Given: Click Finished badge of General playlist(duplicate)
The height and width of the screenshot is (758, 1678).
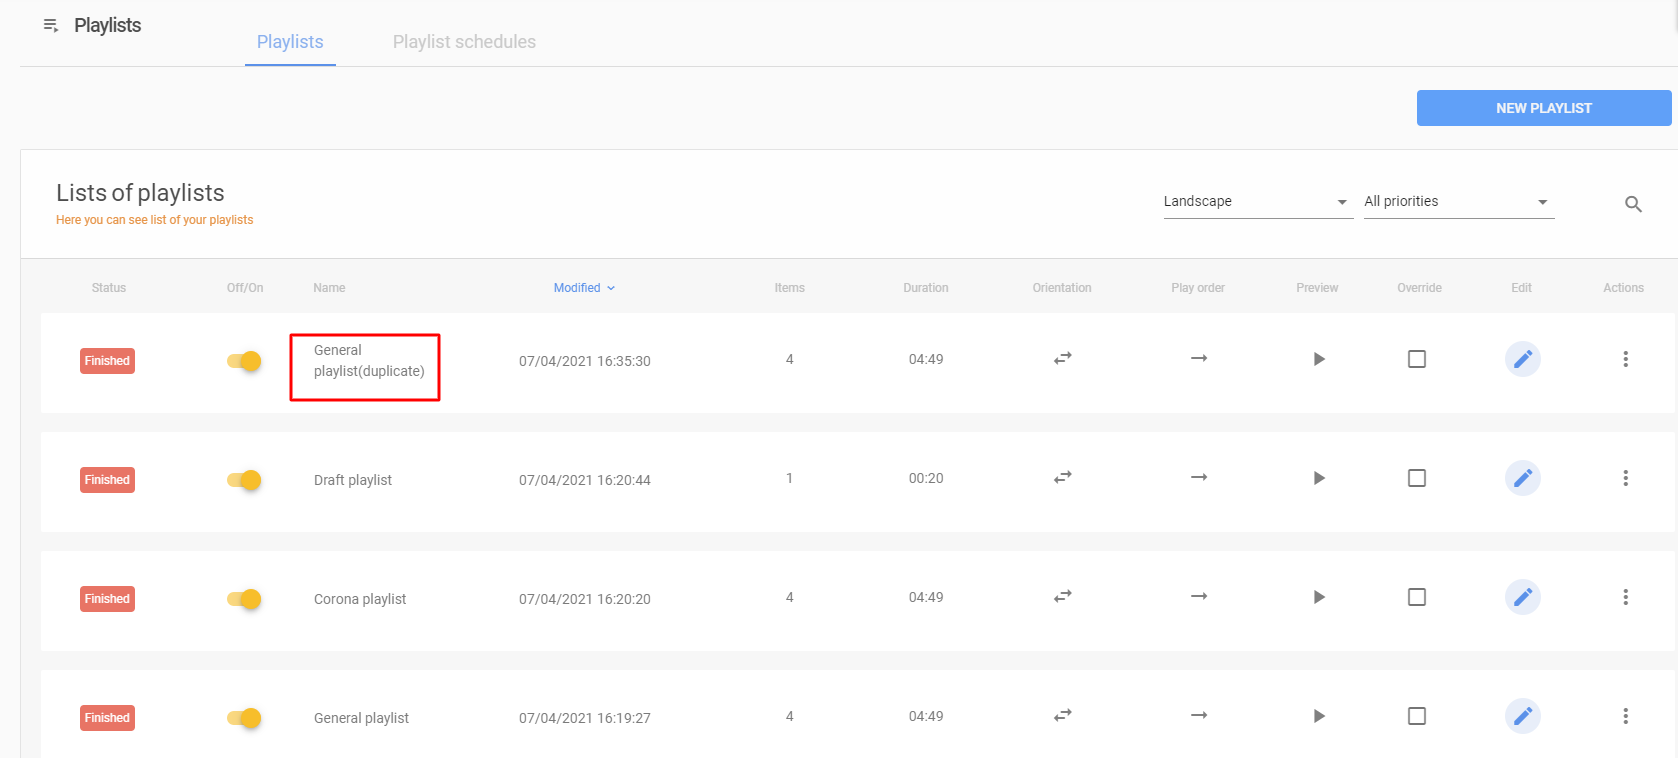Looking at the screenshot, I should coord(107,361).
